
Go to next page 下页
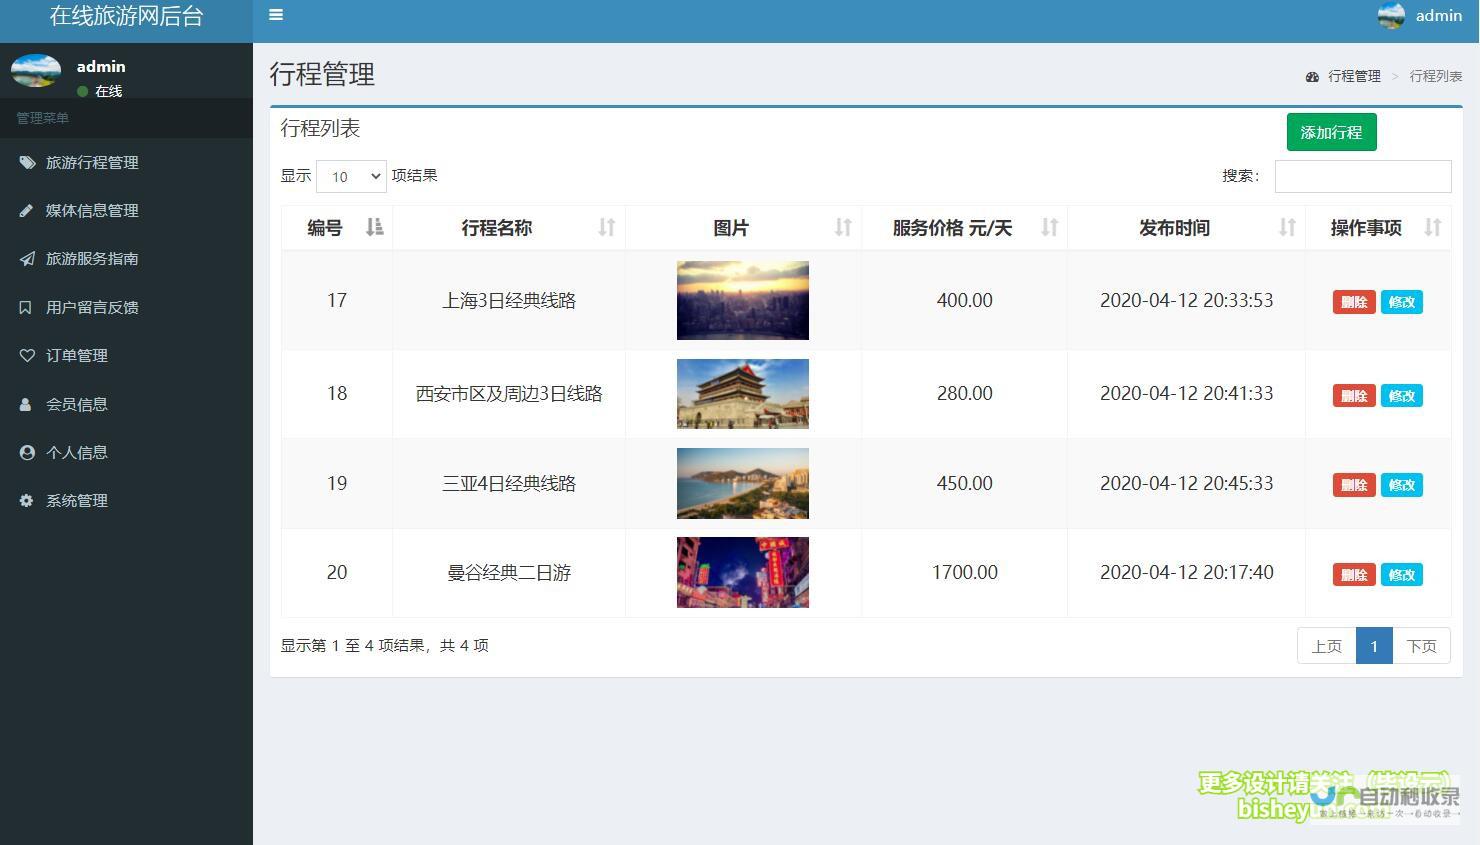coord(1421,646)
